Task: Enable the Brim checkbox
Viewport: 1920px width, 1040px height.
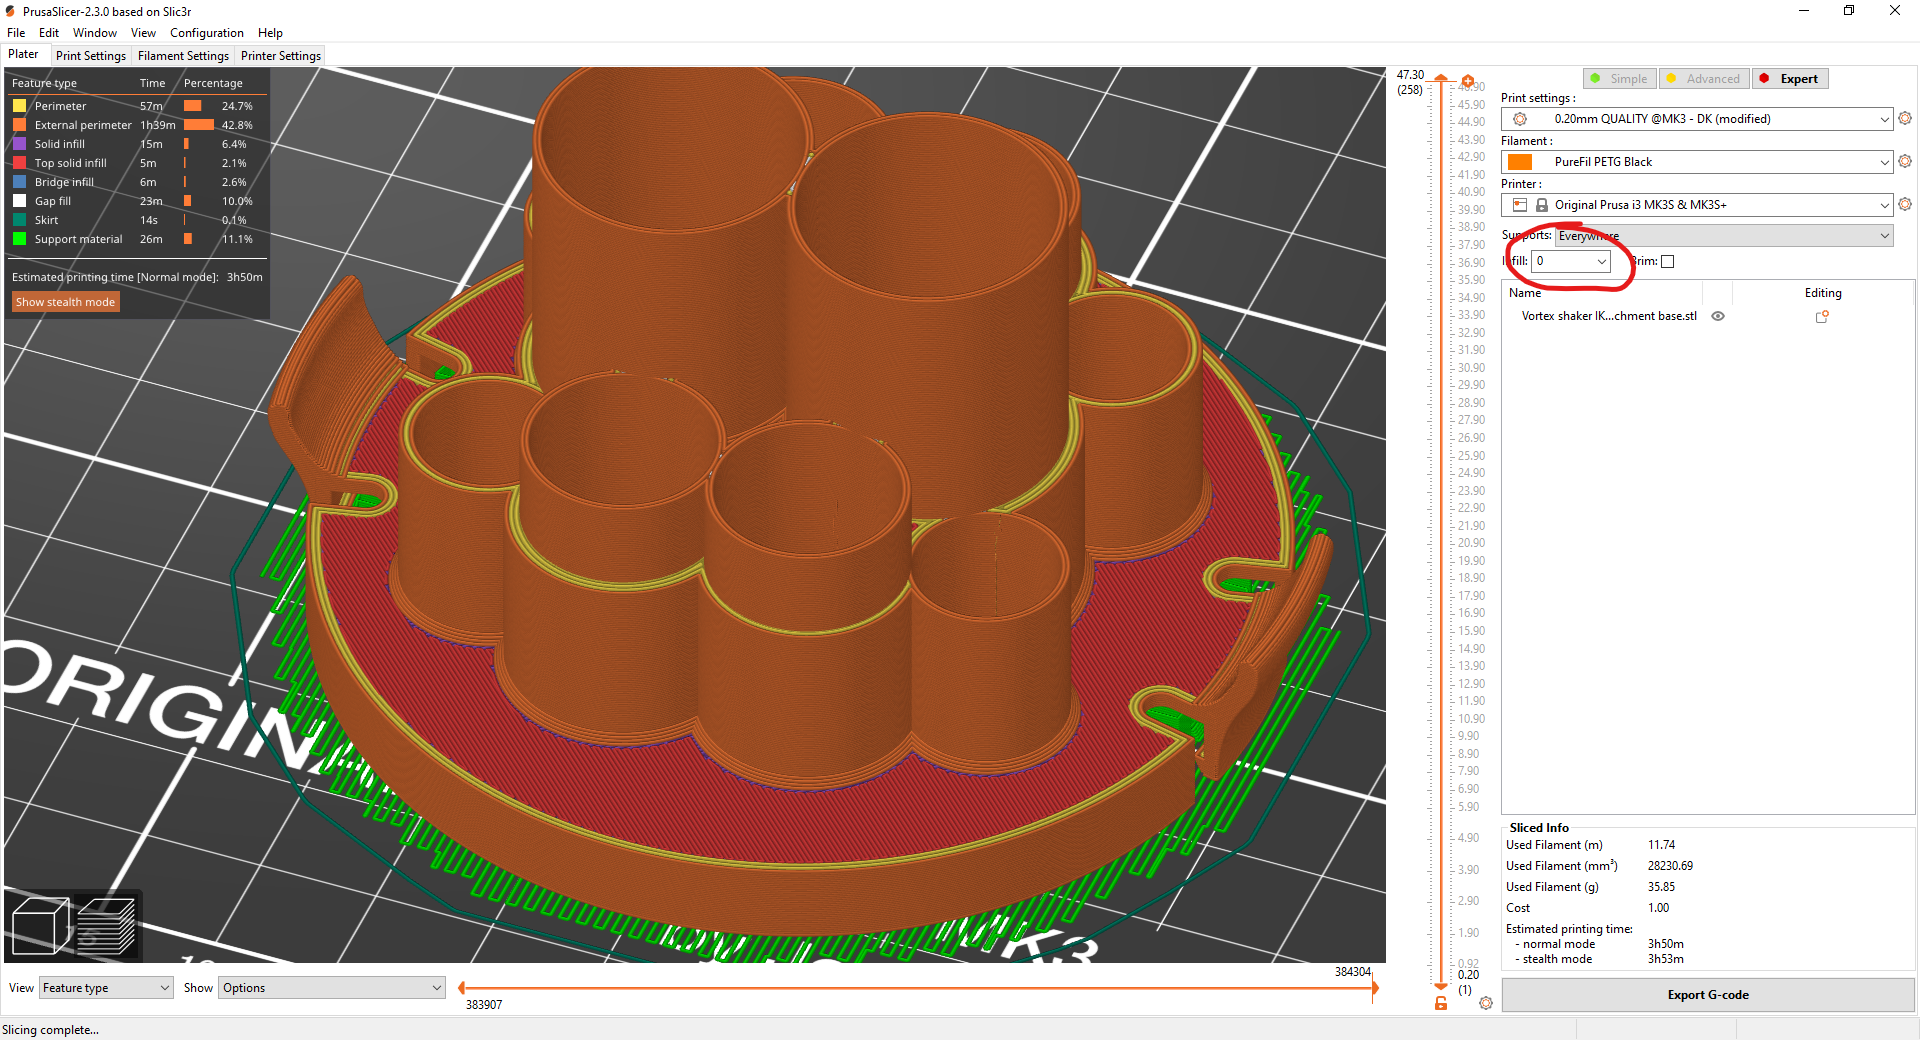Action: (x=1667, y=262)
